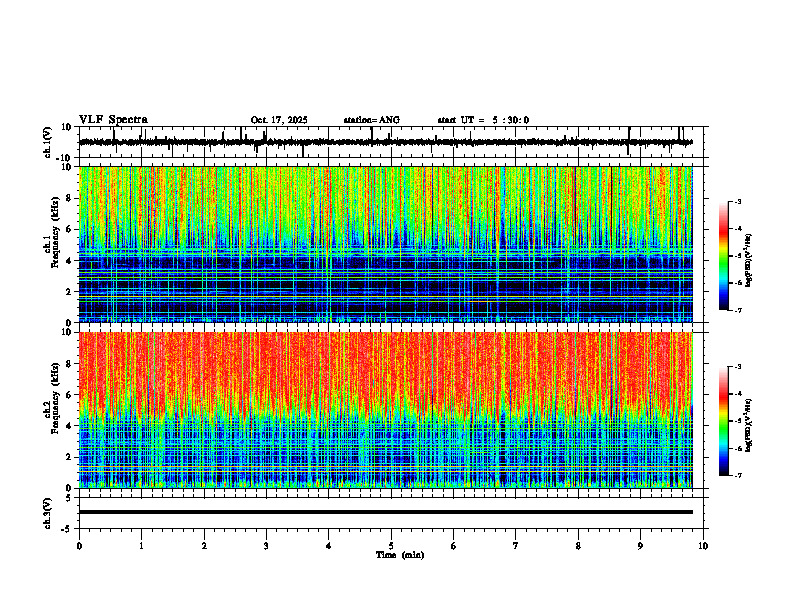Viewport: 792px width, 612px height.
Task: Click the ch.1 voltage waveform trace
Action: 386,142
